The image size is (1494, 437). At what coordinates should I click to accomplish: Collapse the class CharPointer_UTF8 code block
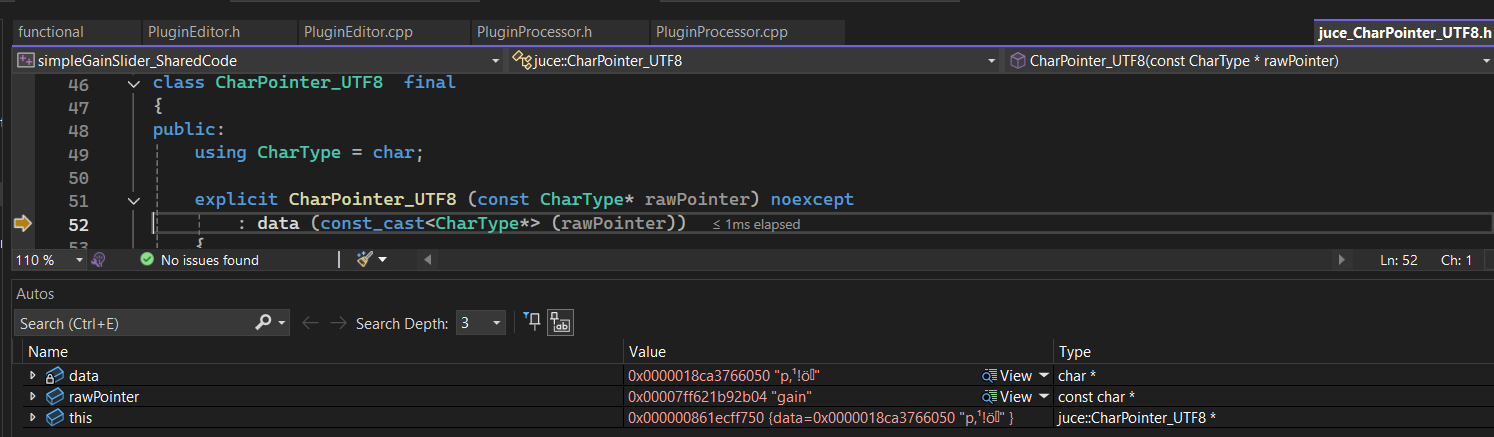[135, 83]
